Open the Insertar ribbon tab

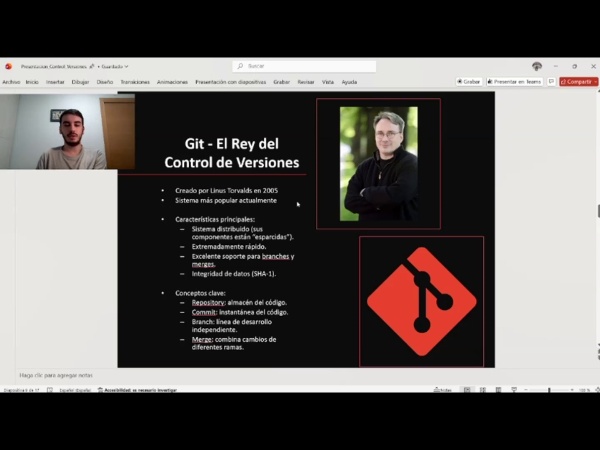[55, 82]
